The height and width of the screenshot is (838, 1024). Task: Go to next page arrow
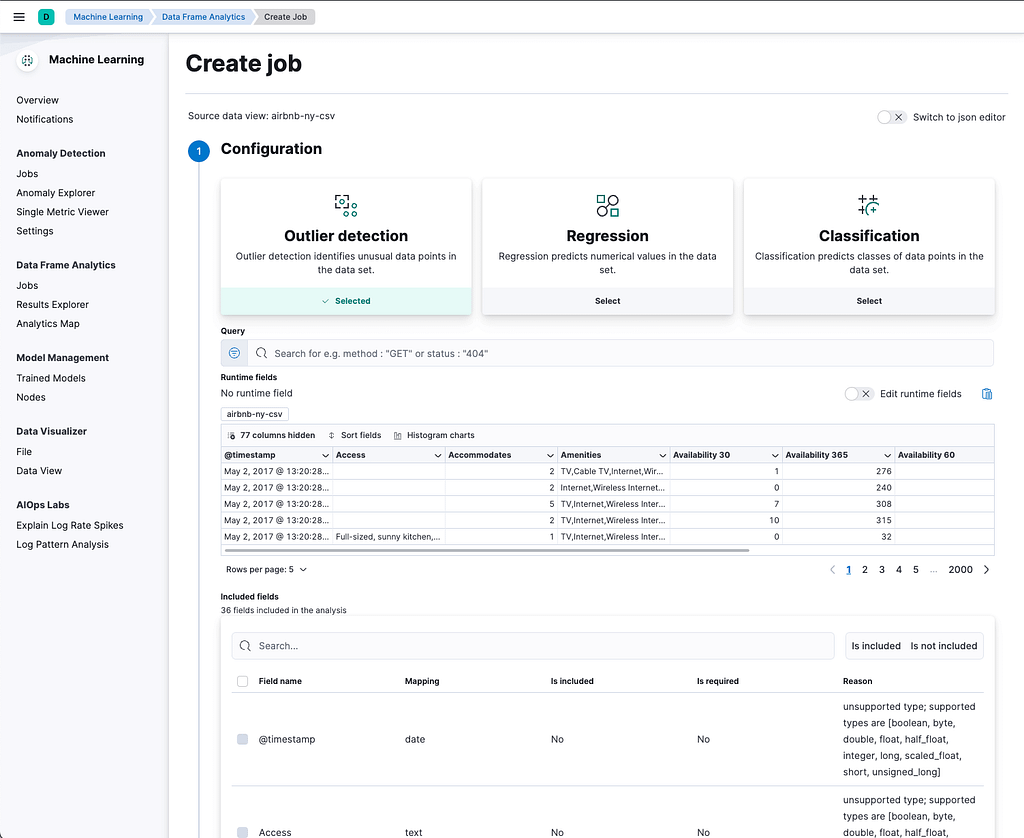tap(986, 570)
